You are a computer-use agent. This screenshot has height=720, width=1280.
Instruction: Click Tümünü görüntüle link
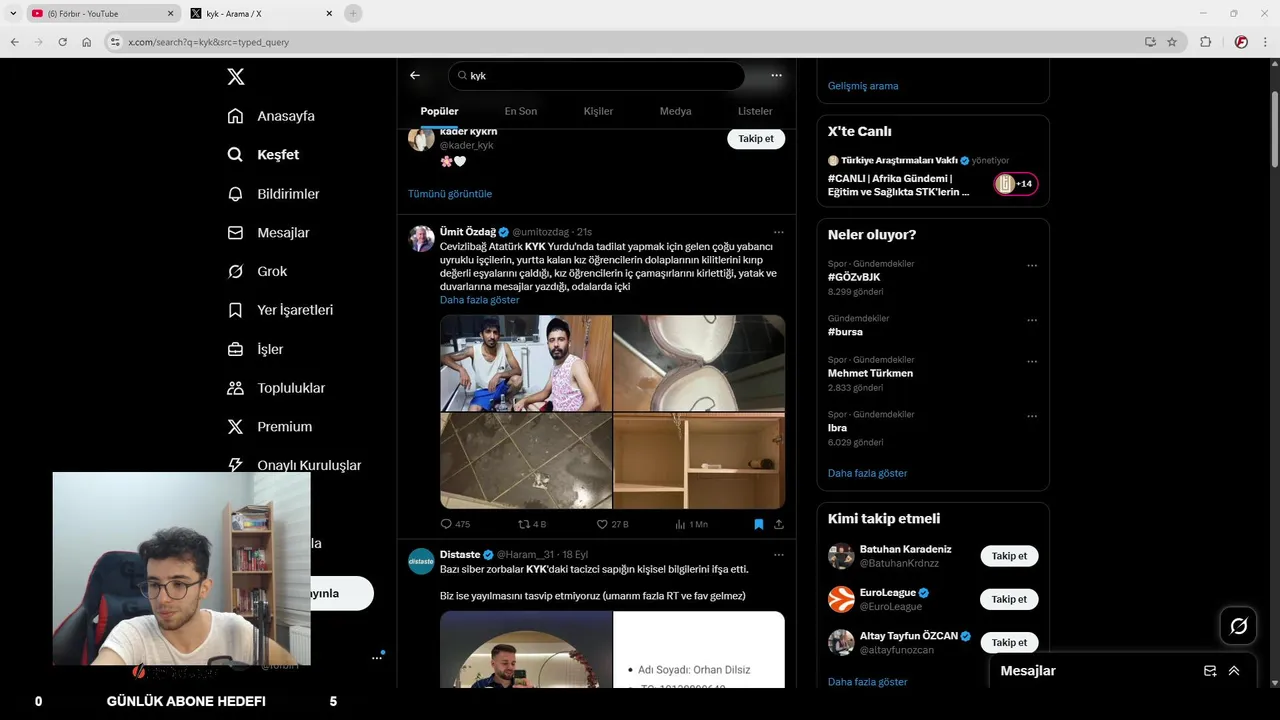[x=450, y=194]
